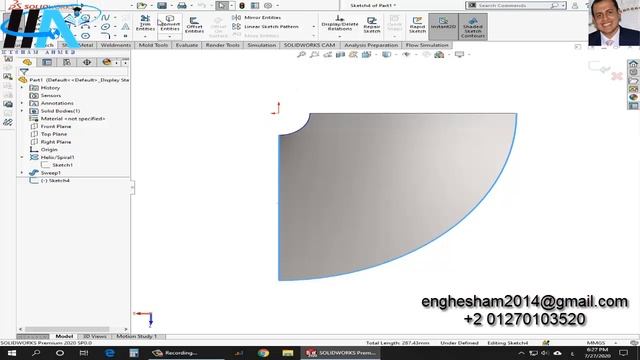Screen dimensions: 640x360
Task: Open the FeatureManager design tree tab
Action: point(27,62)
